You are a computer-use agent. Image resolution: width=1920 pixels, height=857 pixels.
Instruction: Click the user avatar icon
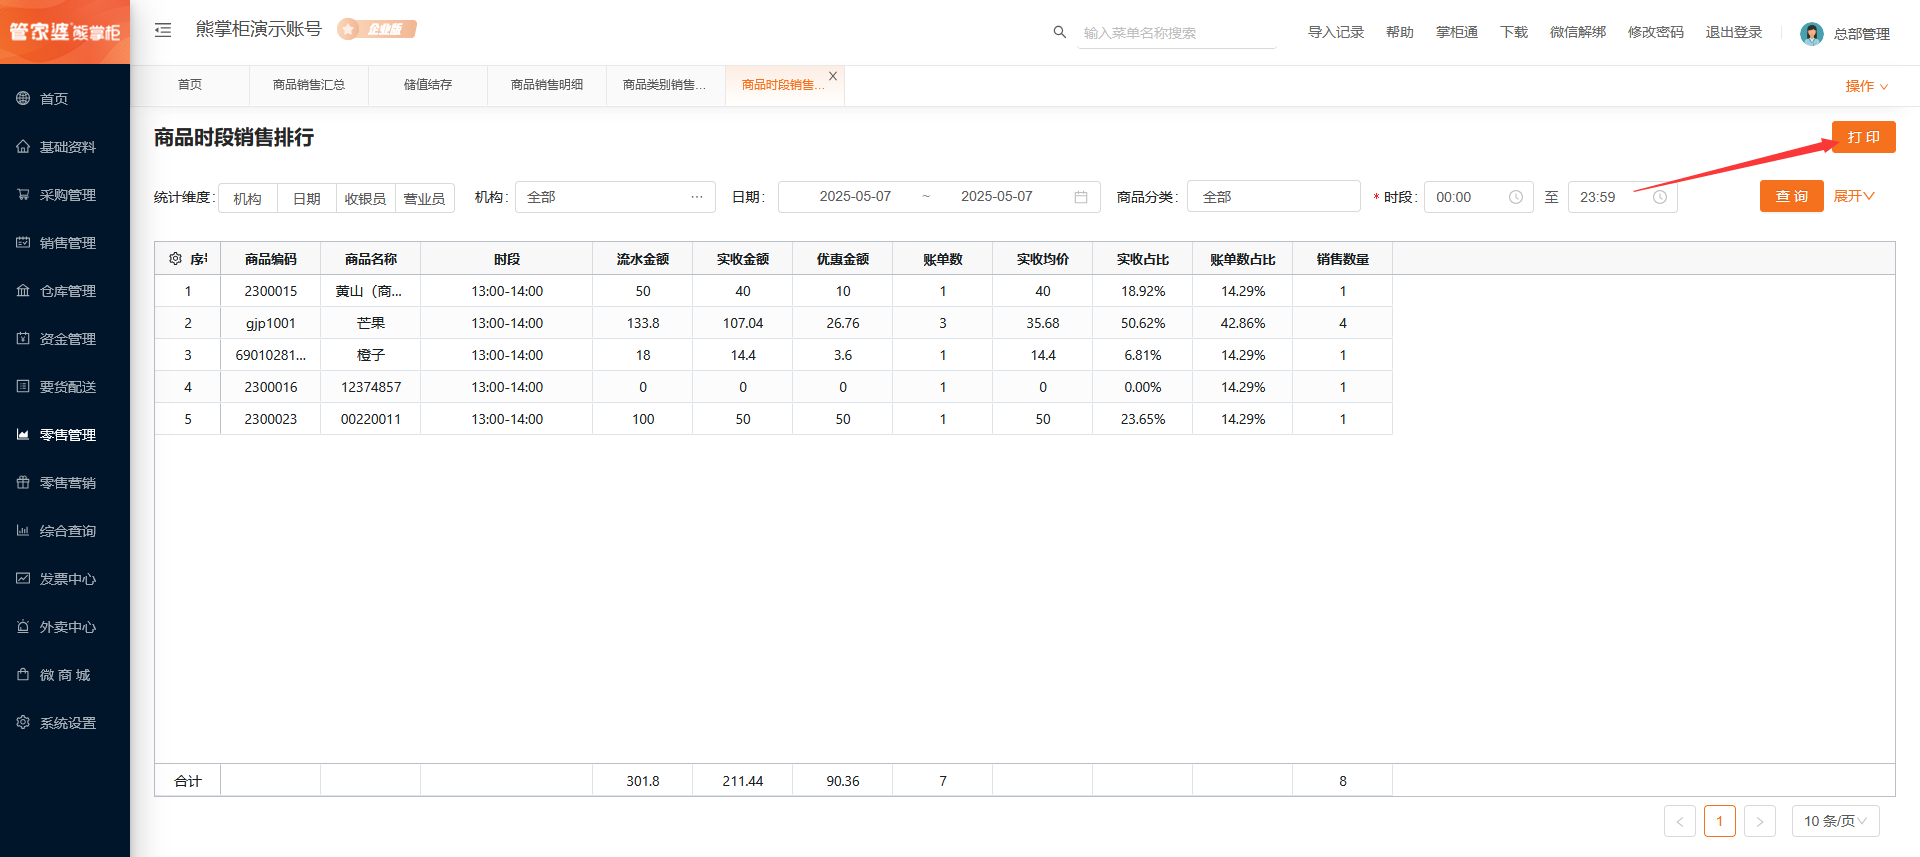pyautogui.click(x=1811, y=34)
